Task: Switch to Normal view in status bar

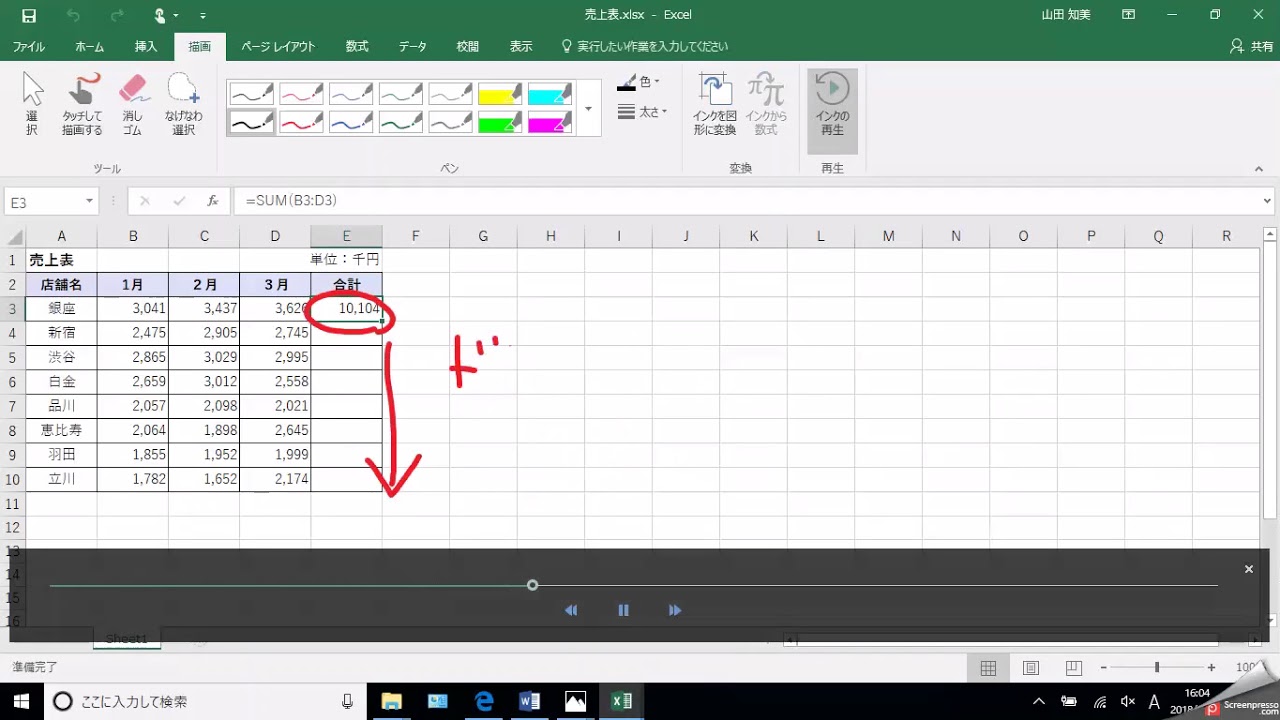Action: pyautogui.click(x=988, y=668)
